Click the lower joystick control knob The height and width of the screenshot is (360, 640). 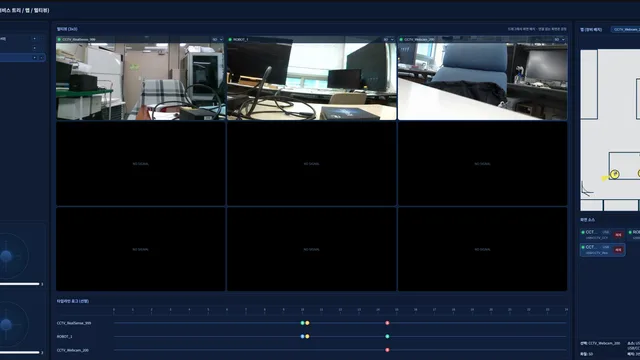pyautogui.click(x=6, y=324)
